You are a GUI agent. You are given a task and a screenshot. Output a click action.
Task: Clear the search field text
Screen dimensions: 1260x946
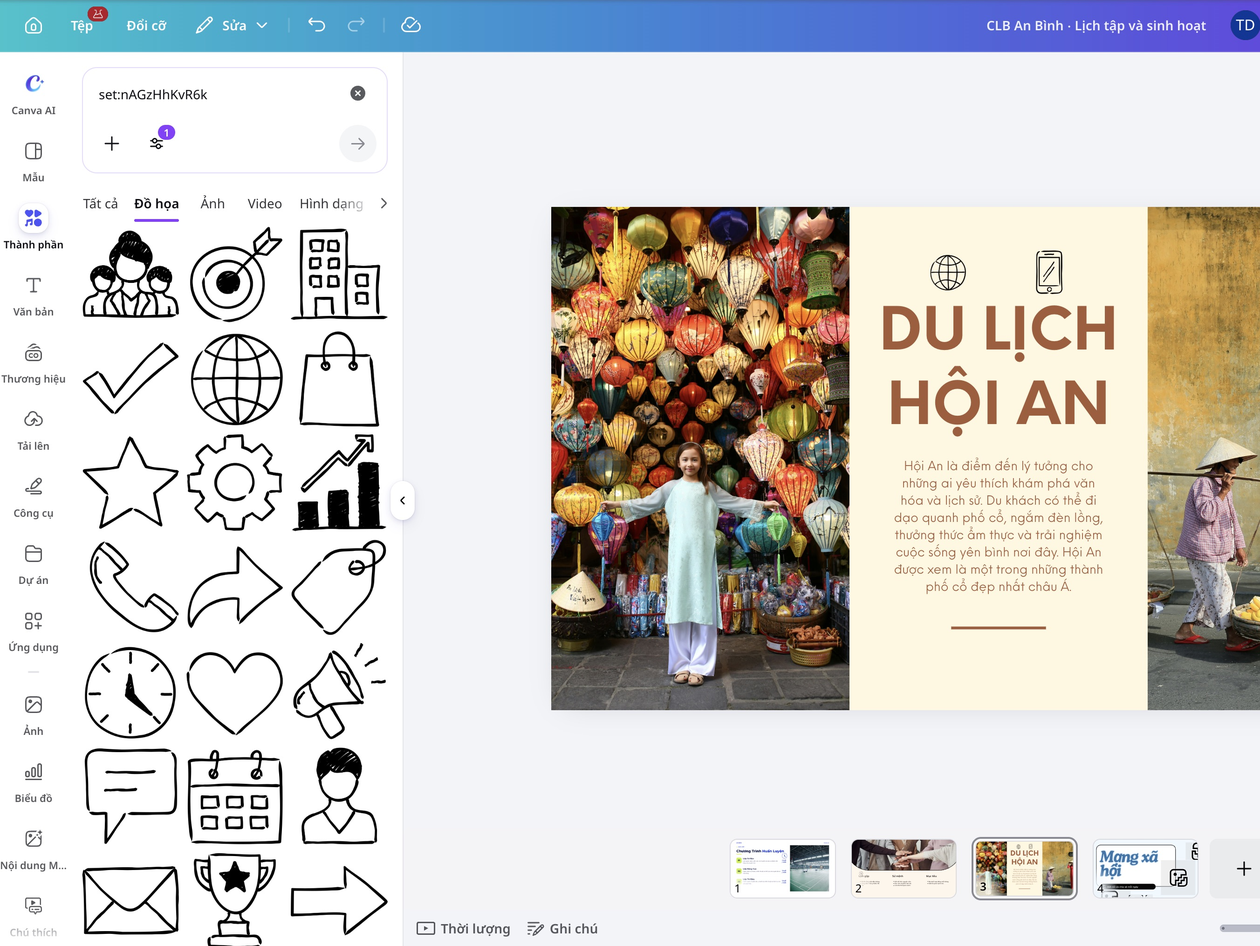click(x=358, y=94)
